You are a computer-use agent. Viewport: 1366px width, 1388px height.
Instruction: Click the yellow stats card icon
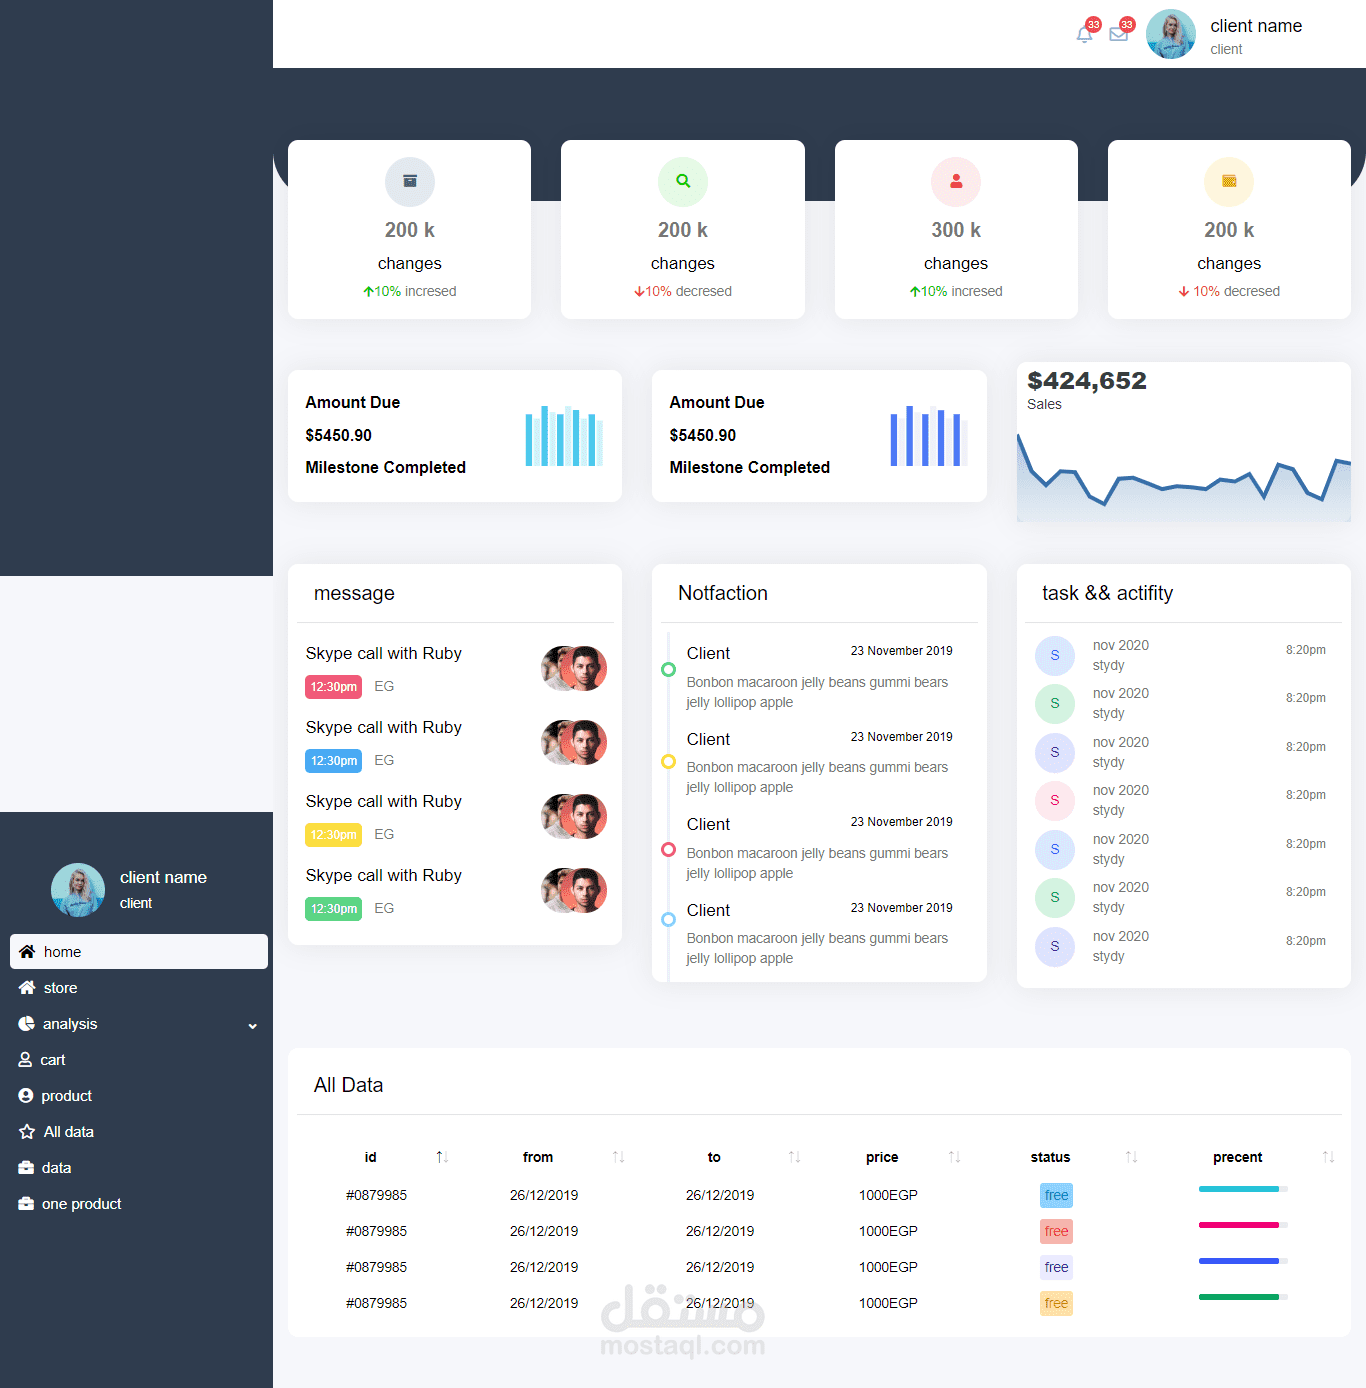tap(1229, 182)
